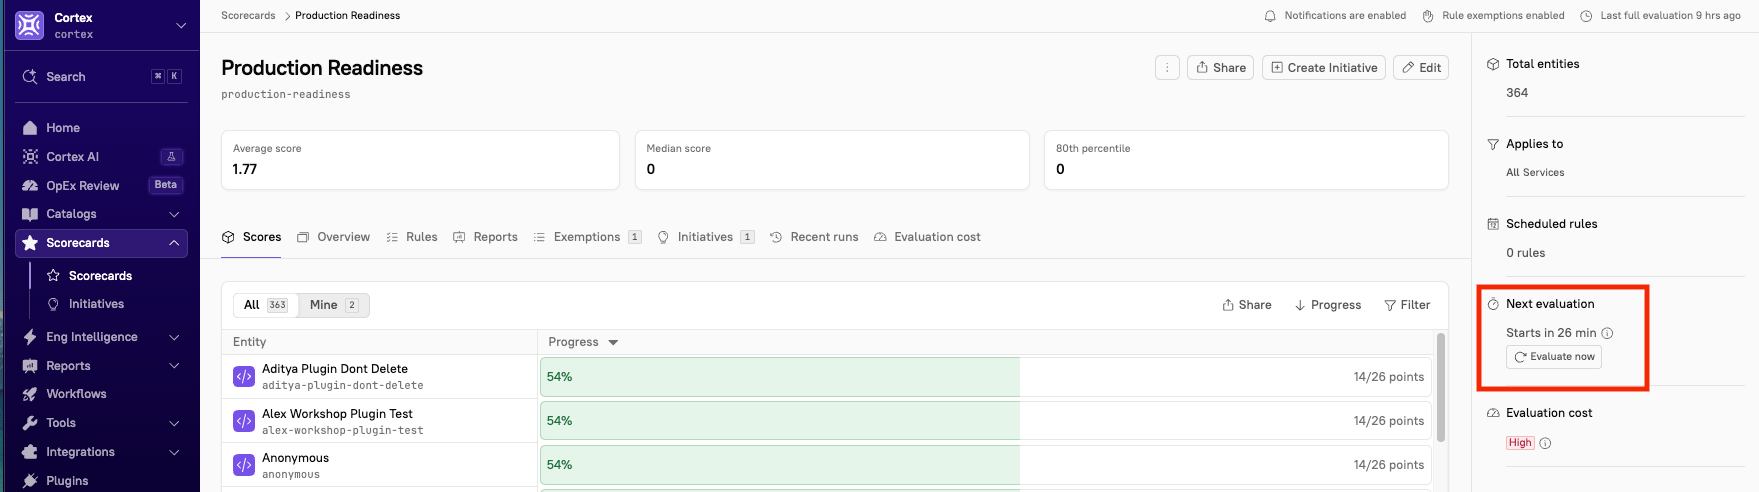The width and height of the screenshot is (1759, 492).
Task: Click Create Initiative button
Action: click(1324, 68)
